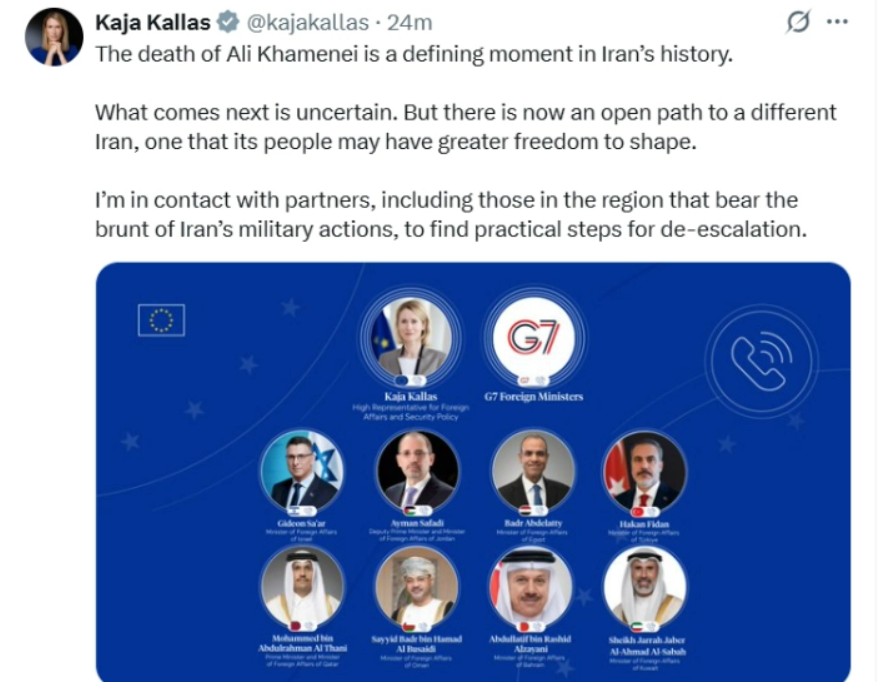Viewport: 892px width, 693px height.
Task: Open the three-dot more options menu
Action: (x=837, y=23)
